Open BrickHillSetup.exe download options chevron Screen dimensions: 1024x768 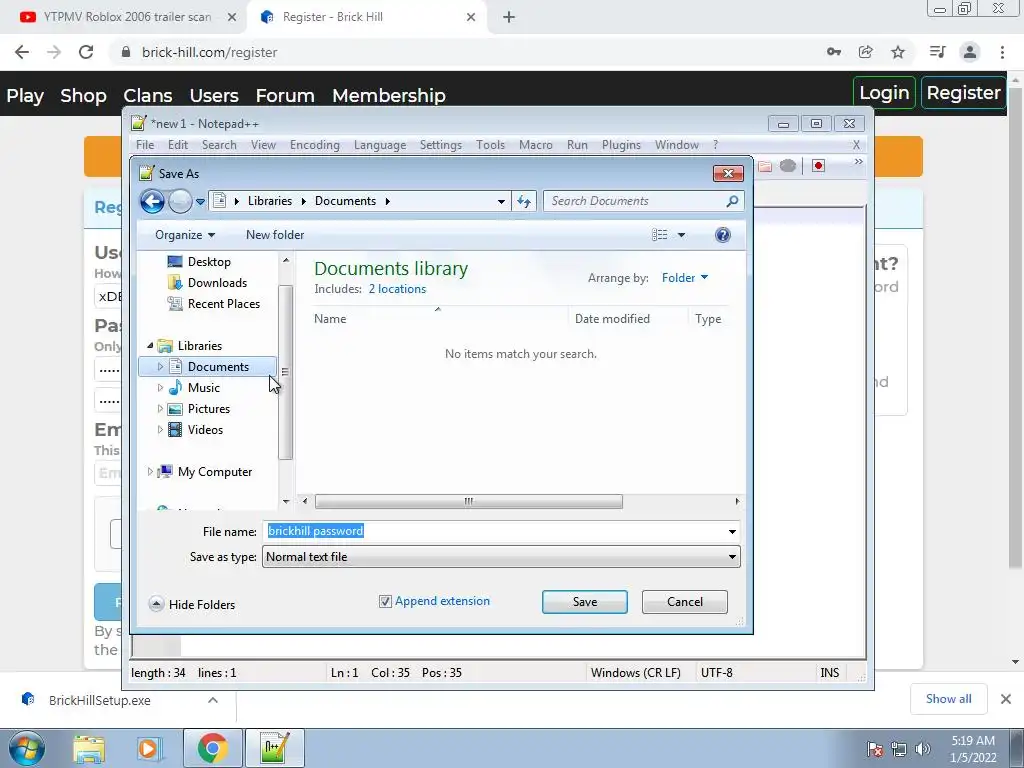tap(213, 700)
